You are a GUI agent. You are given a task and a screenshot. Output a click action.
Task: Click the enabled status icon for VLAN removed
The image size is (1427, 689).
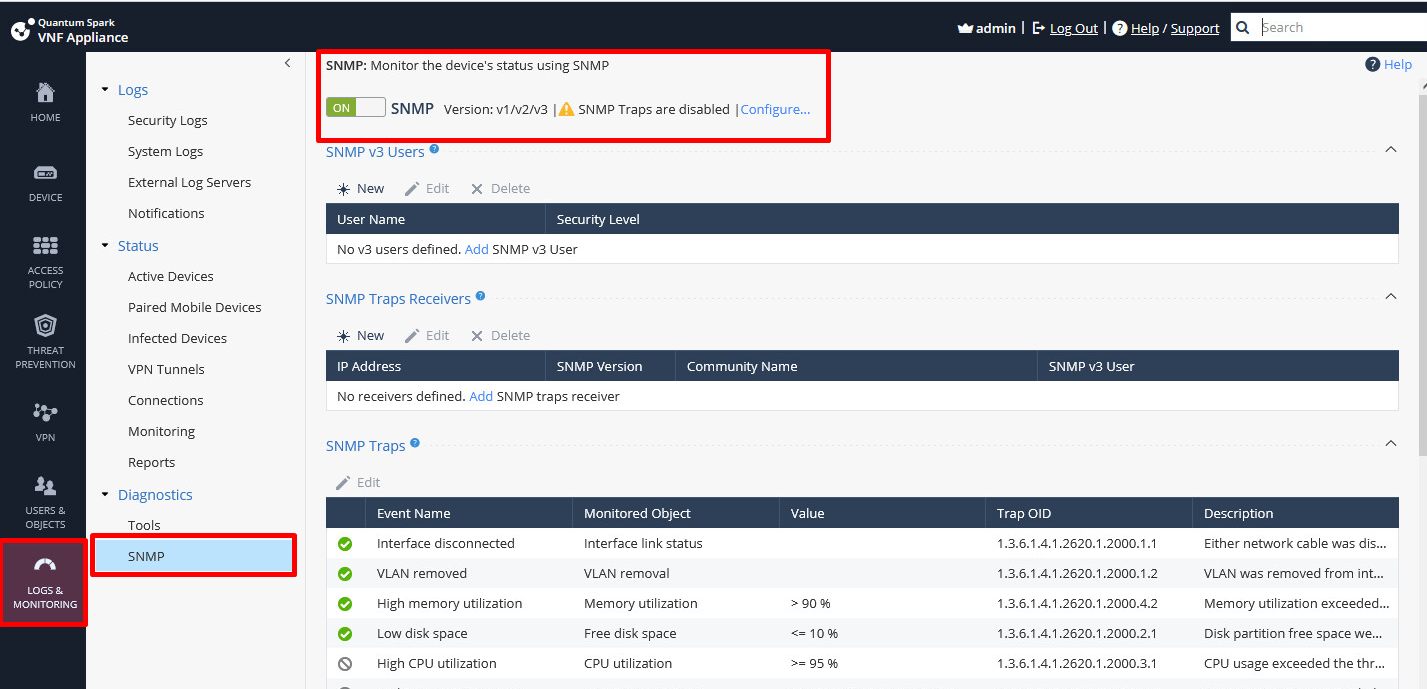[x=345, y=574]
